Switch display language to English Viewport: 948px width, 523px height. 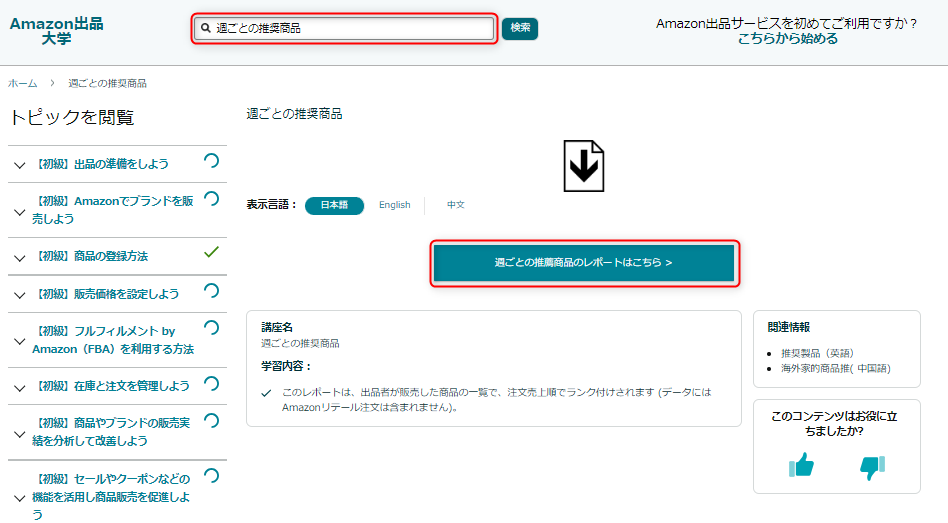coord(394,205)
